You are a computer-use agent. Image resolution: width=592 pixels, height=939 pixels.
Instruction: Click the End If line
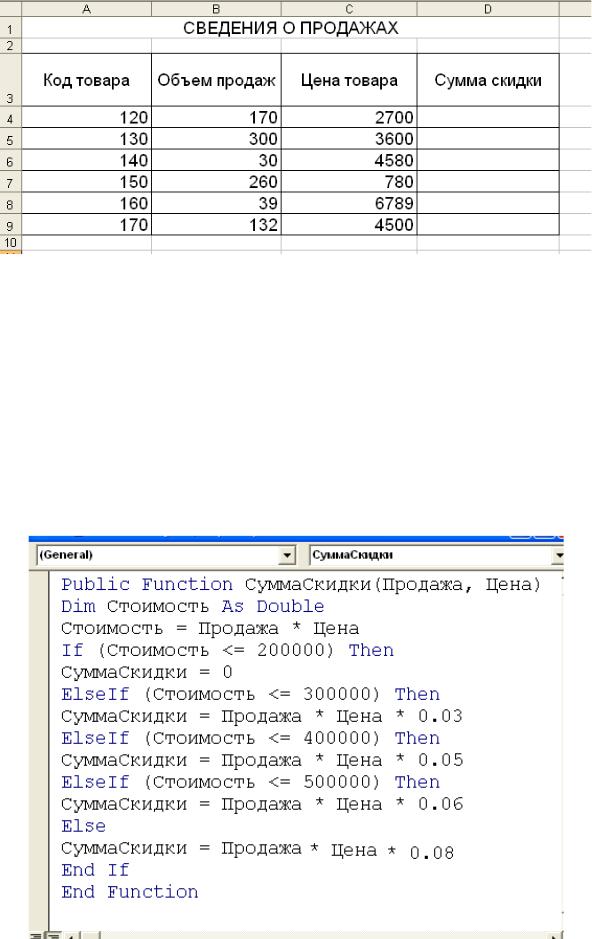coord(95,870)
